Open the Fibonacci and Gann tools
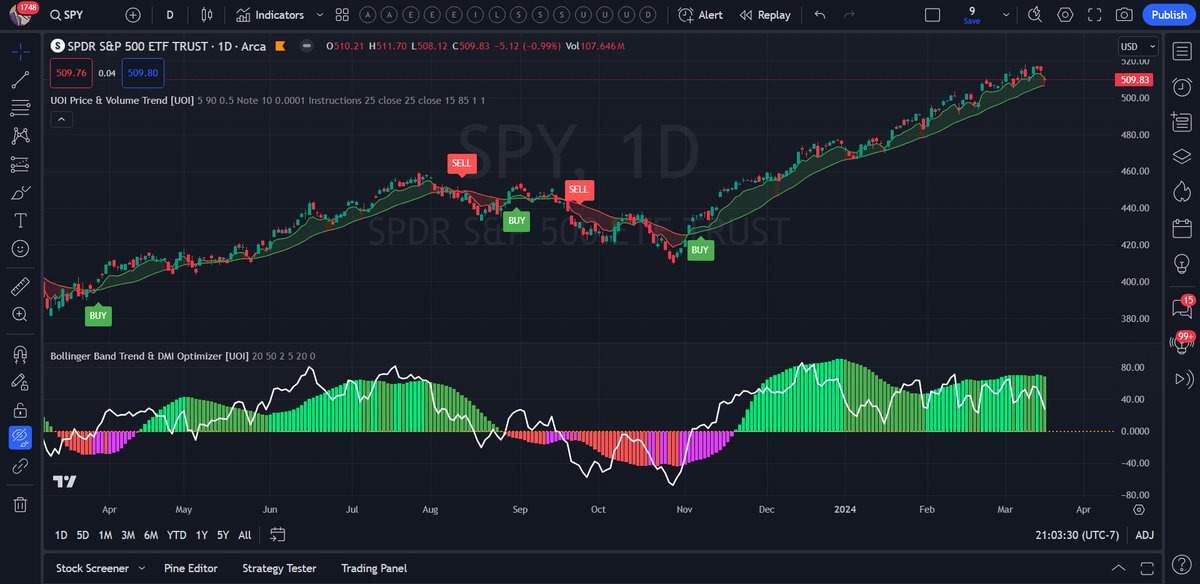This screenshot has width=1200, height=584. tap(20, 108)
